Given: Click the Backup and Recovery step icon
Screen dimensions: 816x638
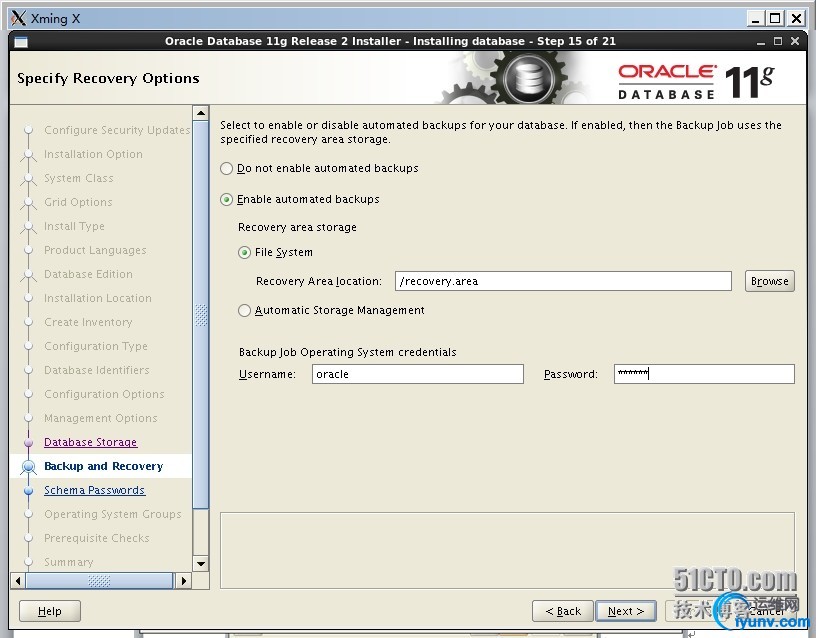Looking at the screenshot, I should click(x=29, y=467).
